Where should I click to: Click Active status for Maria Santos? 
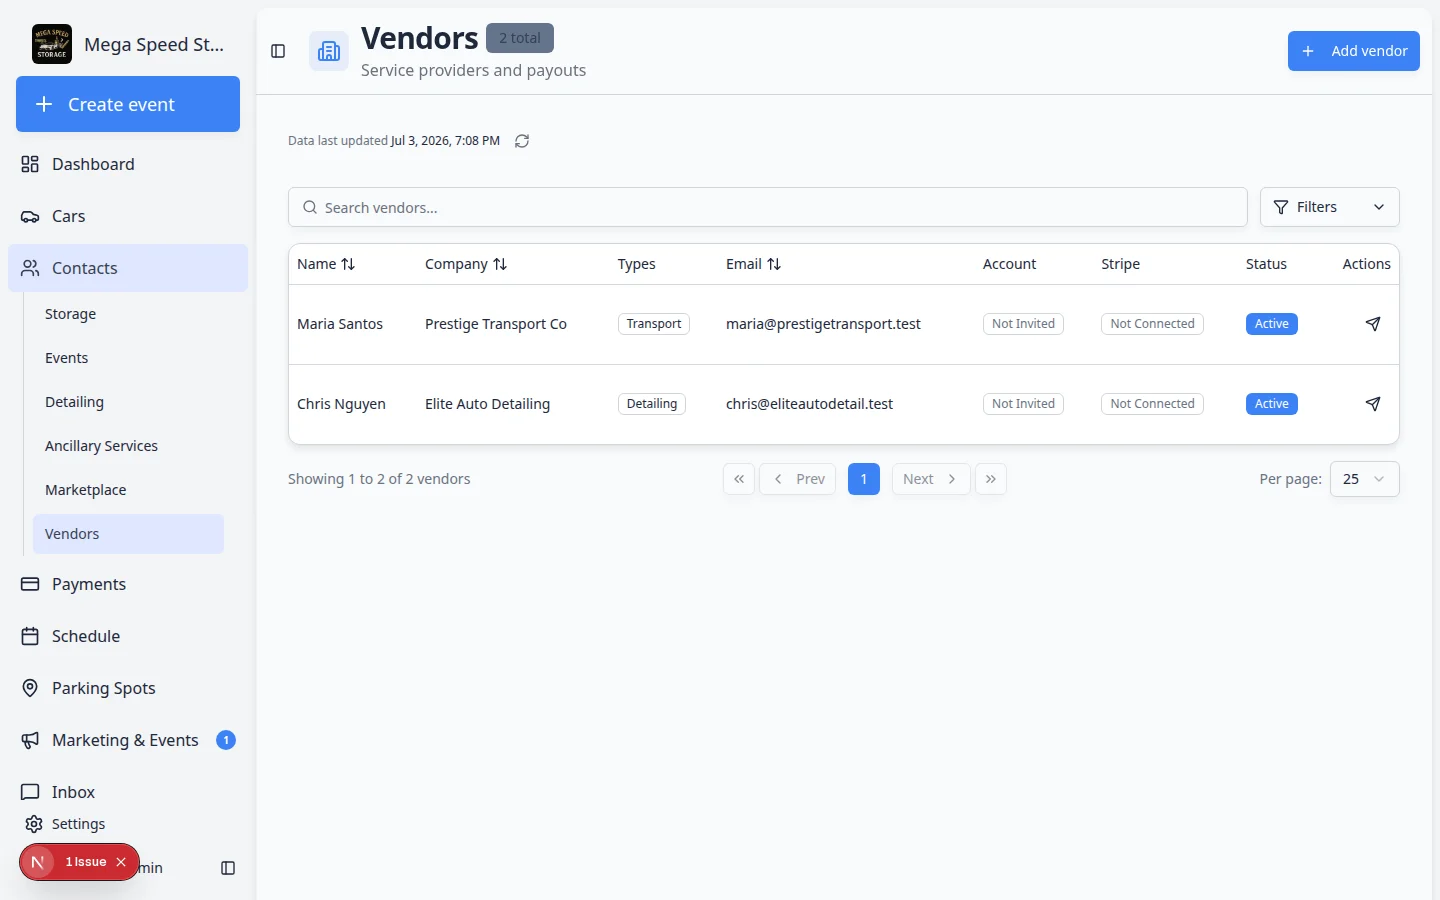tap(1272, 324)
